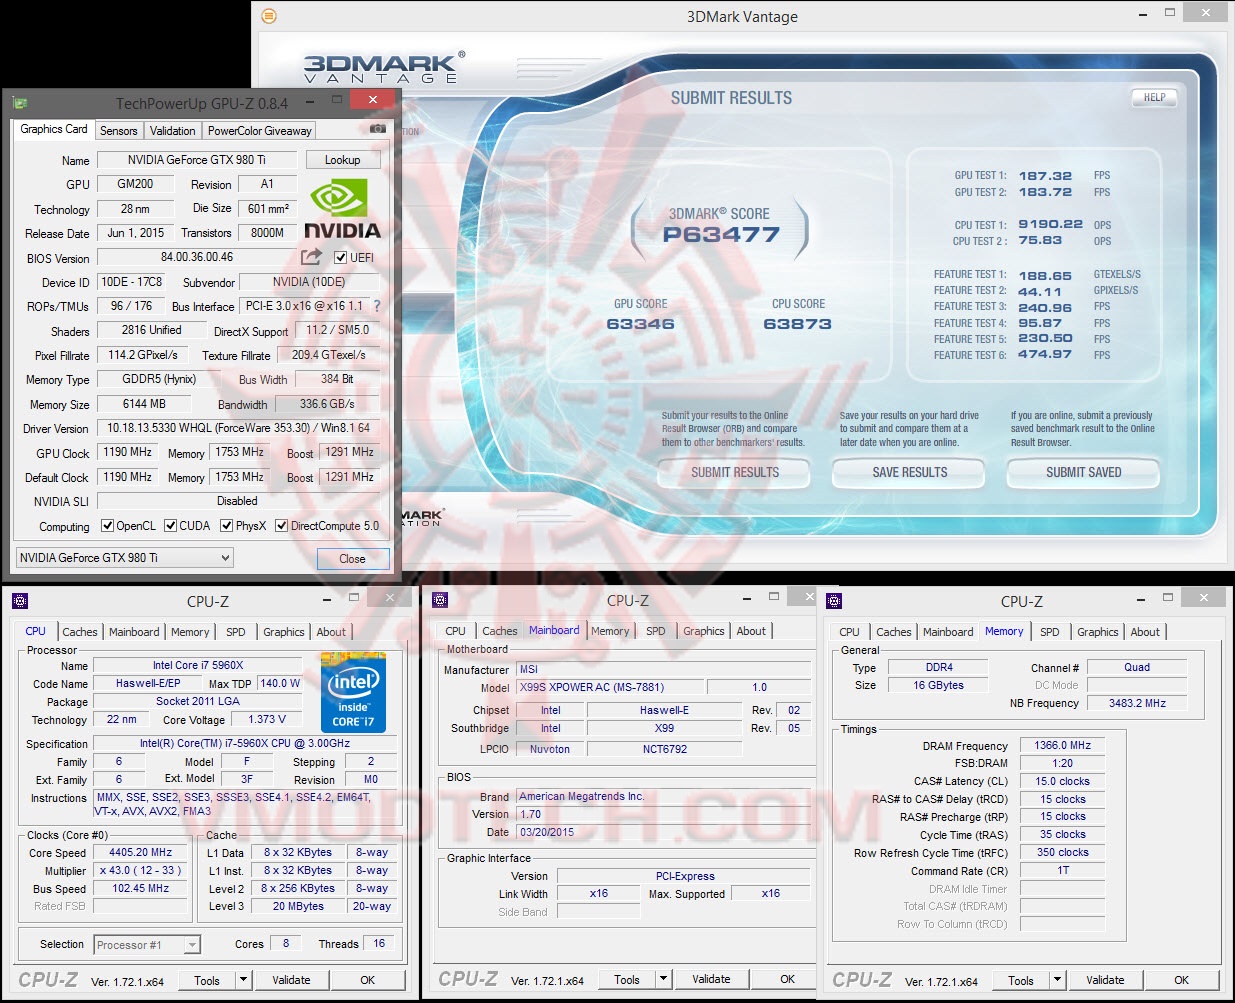Image resolution: width=1235 pixels, height=1003 pixels.
Task: Open the SPD tab in CPU-Z
Action: pyautogui.click(x=237, y=631)
